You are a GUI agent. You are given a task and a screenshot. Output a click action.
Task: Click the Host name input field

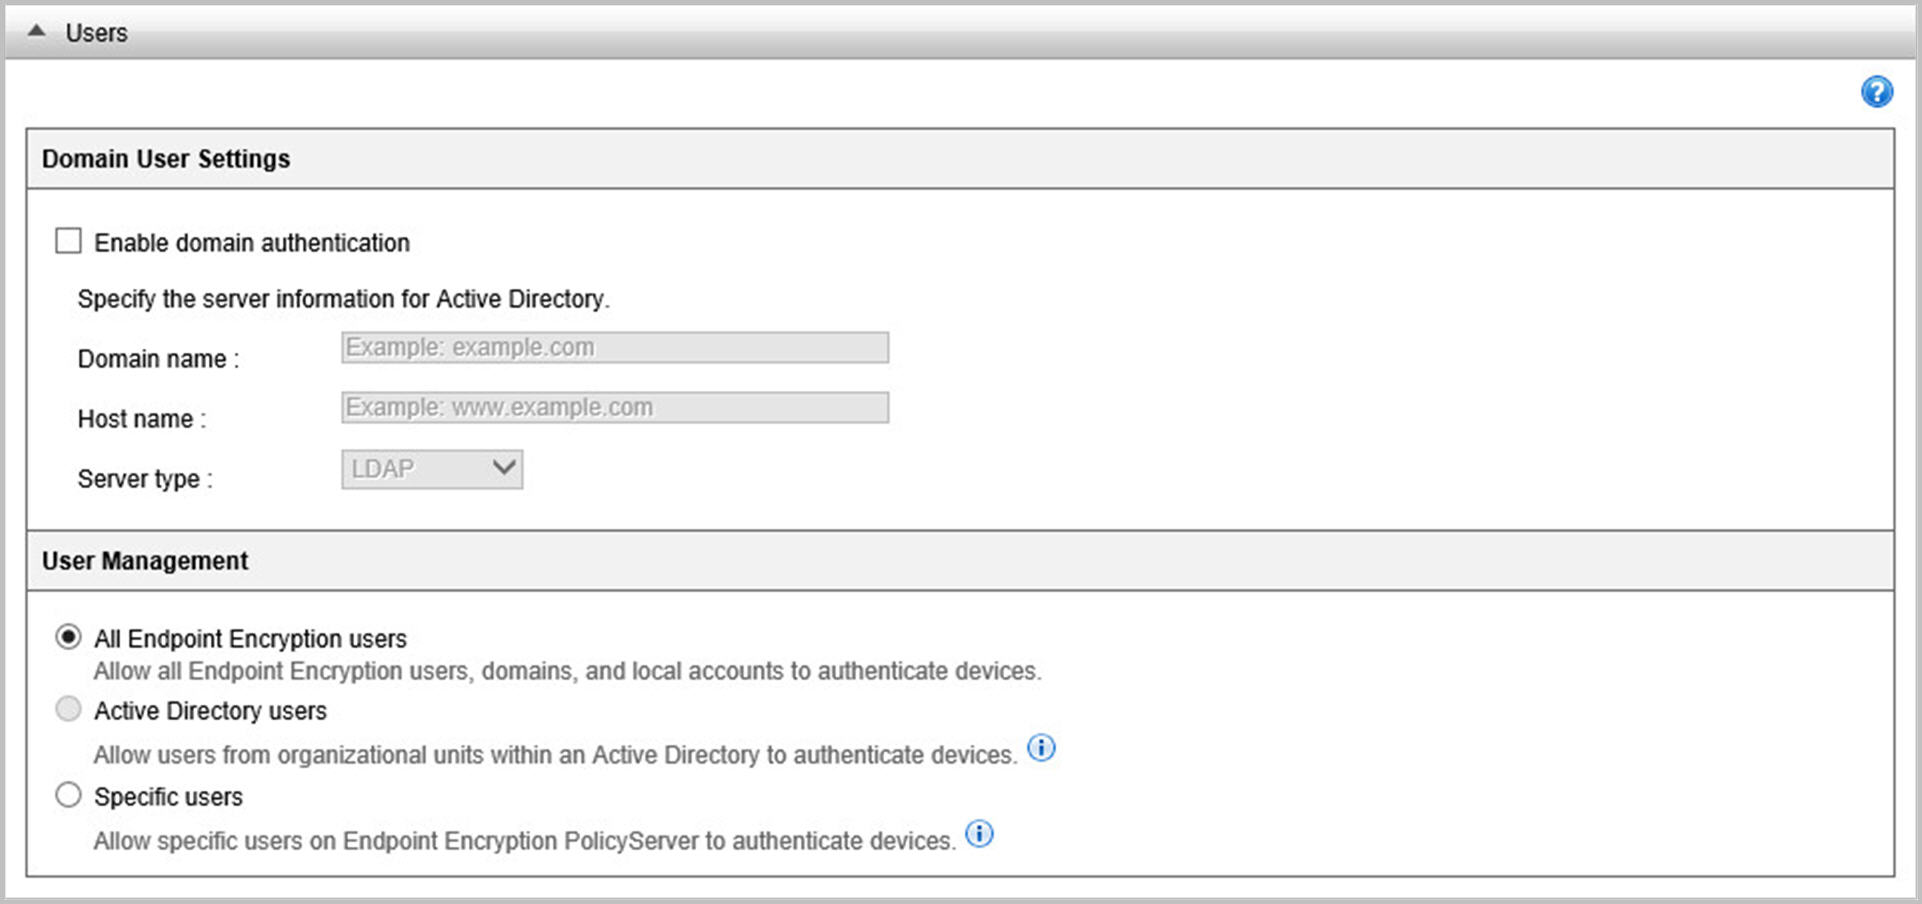point(613,407)
